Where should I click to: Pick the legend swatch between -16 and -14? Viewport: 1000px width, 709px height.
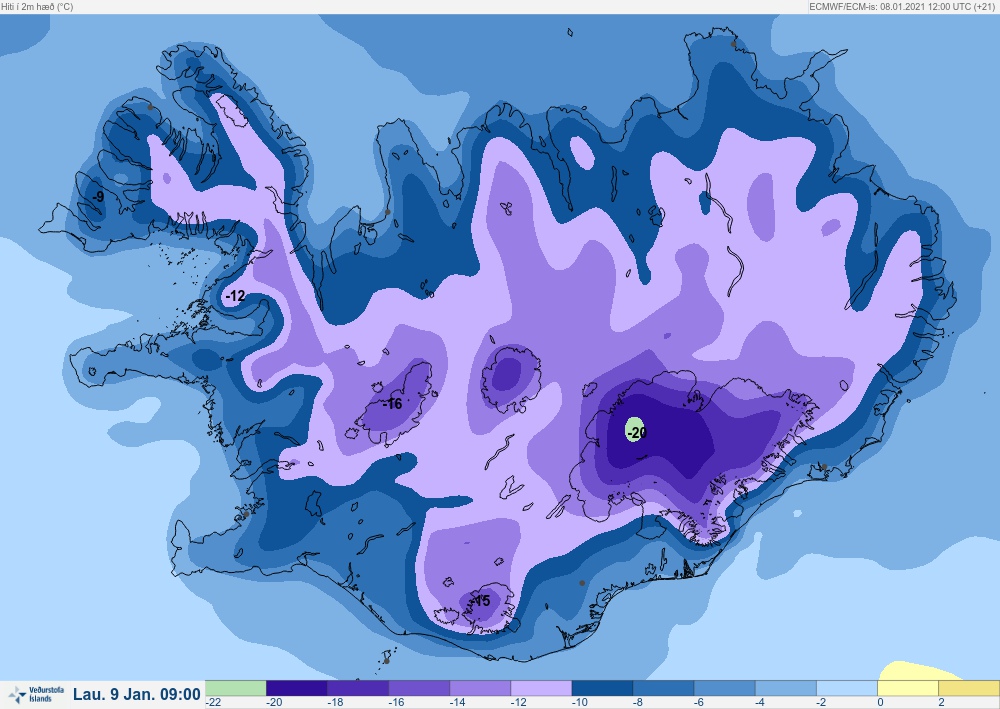(419, 688)
